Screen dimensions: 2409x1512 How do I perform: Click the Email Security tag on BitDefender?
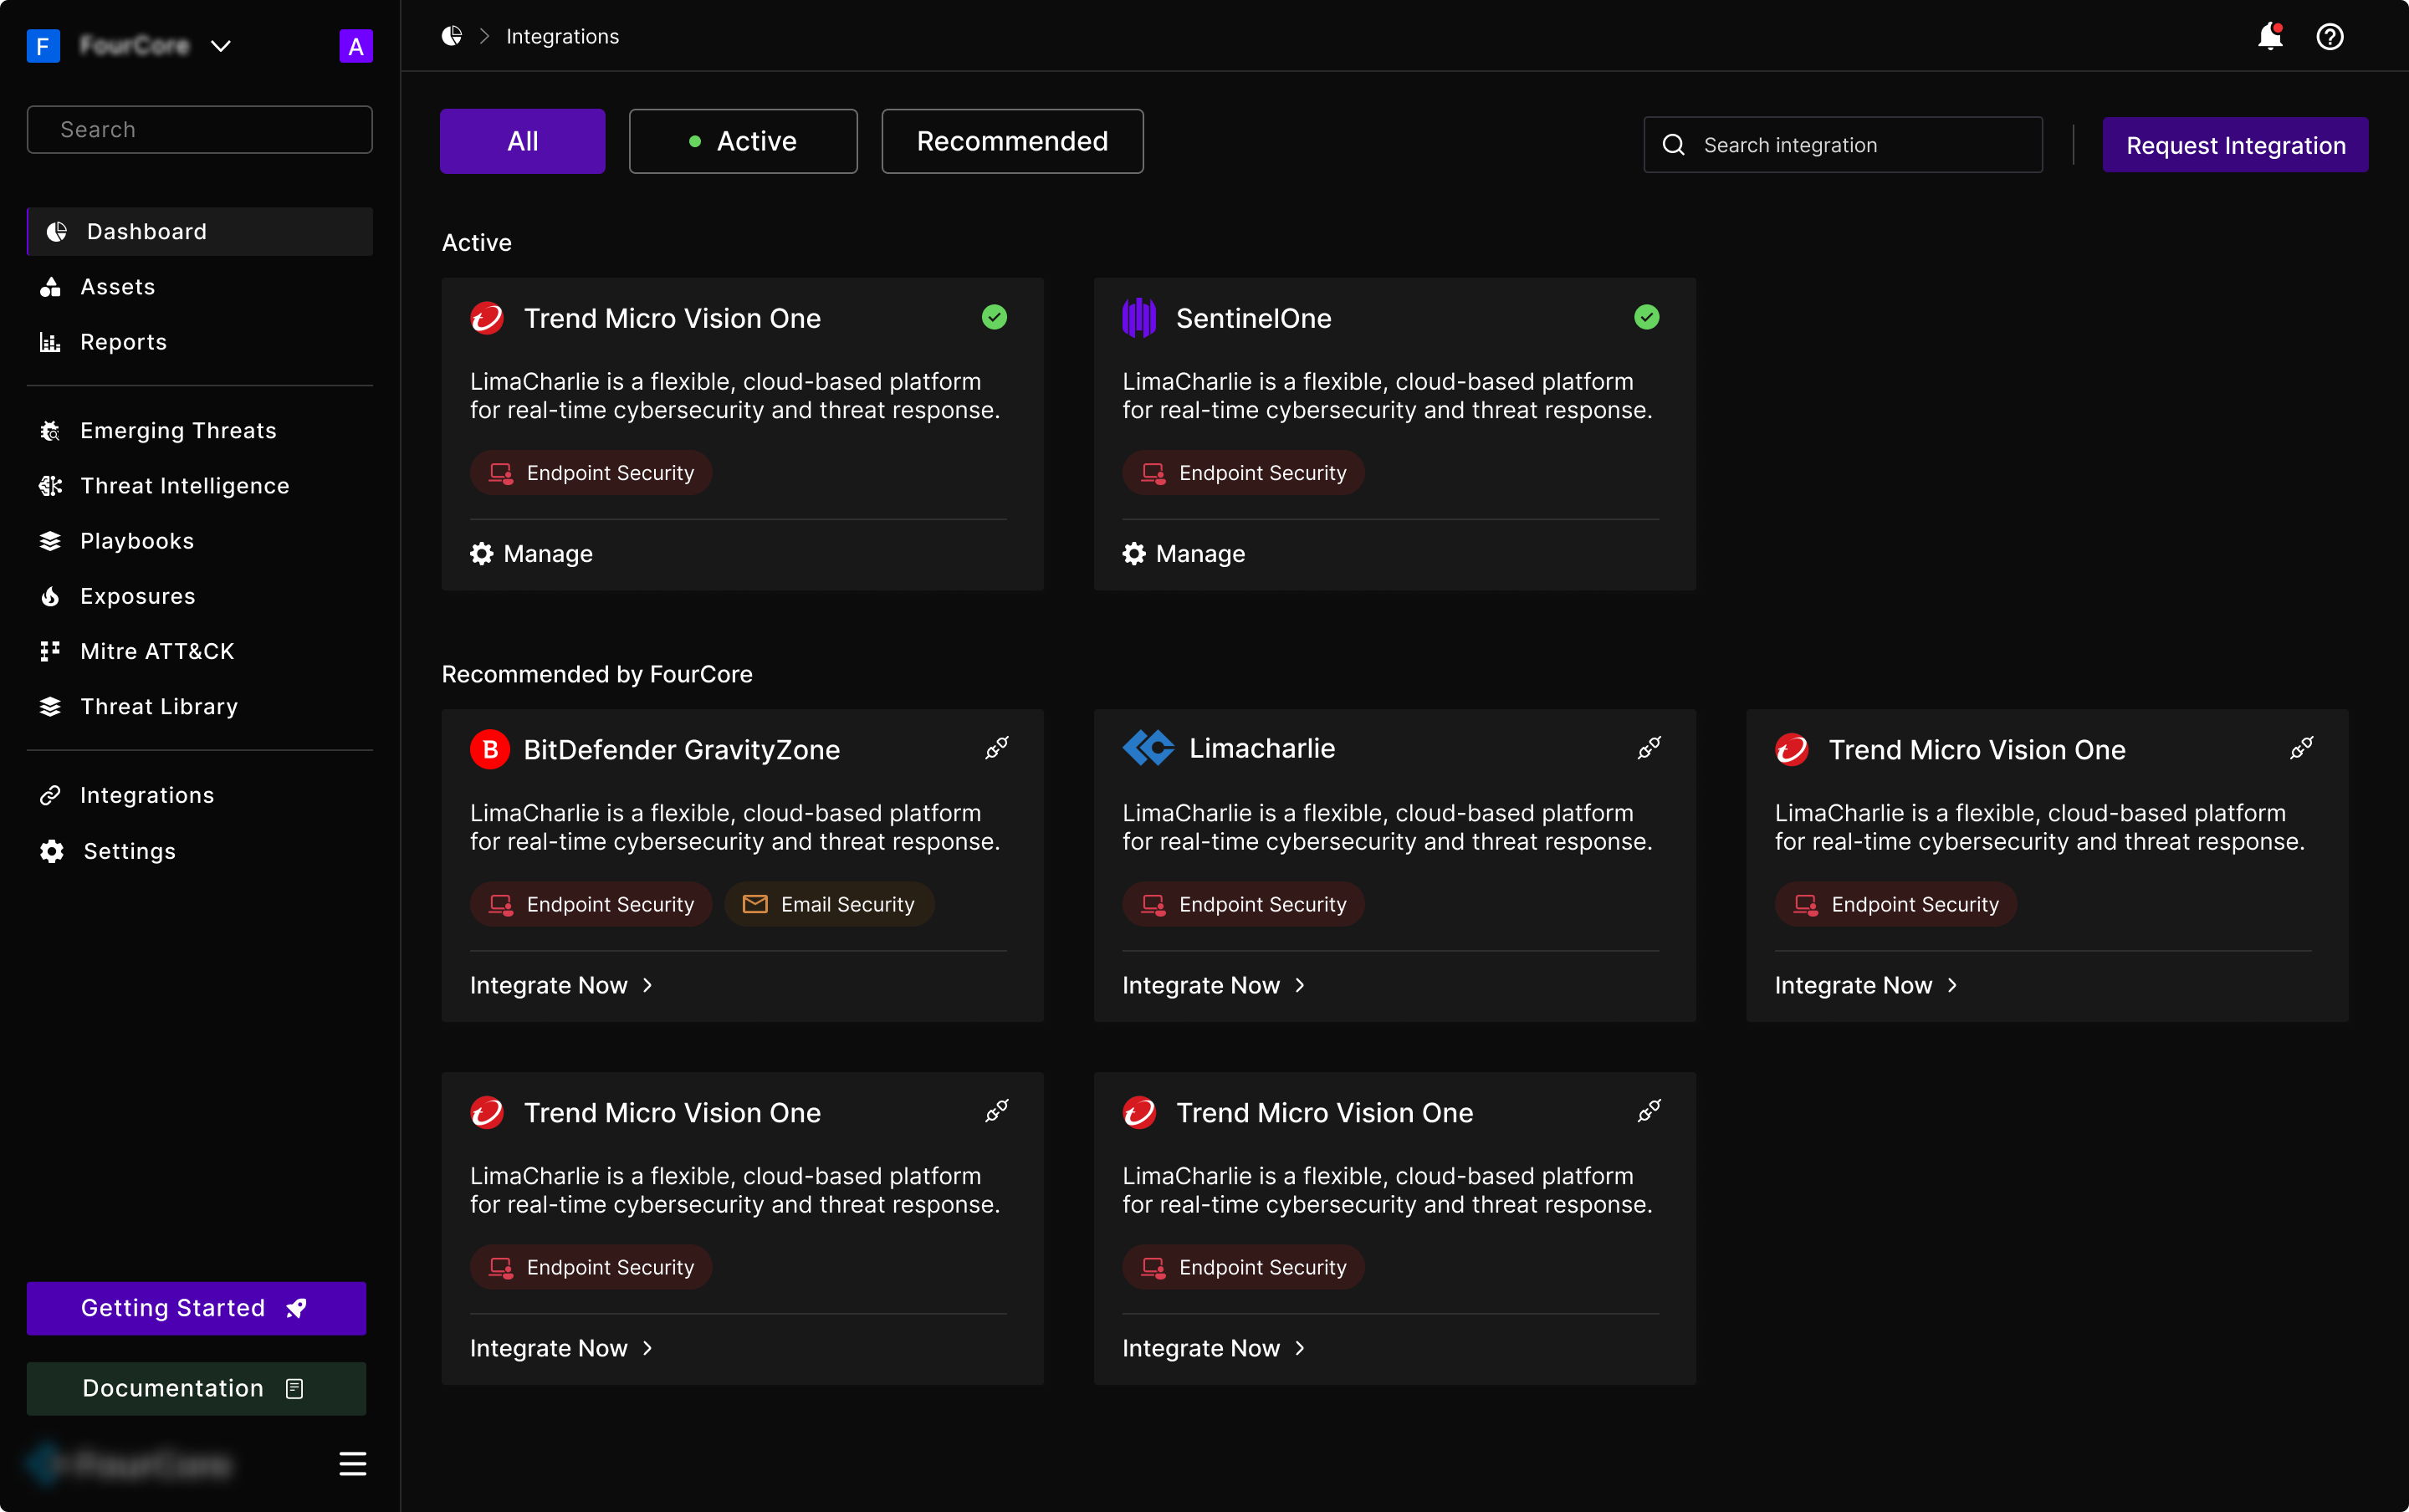(829, 904)
